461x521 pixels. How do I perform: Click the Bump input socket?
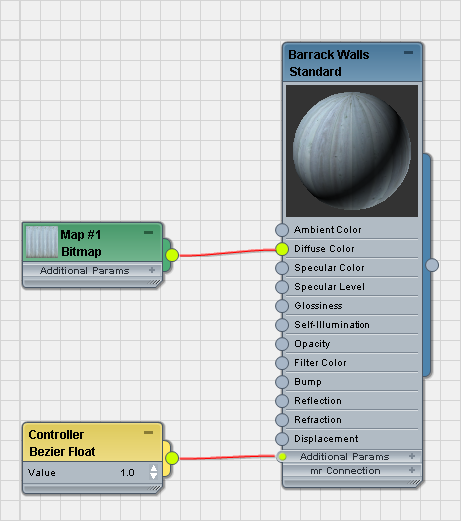tap(282, 382)
